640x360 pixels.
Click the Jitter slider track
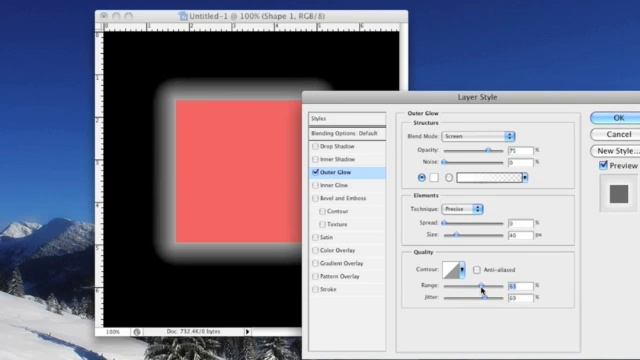click(x=473, y=298)
